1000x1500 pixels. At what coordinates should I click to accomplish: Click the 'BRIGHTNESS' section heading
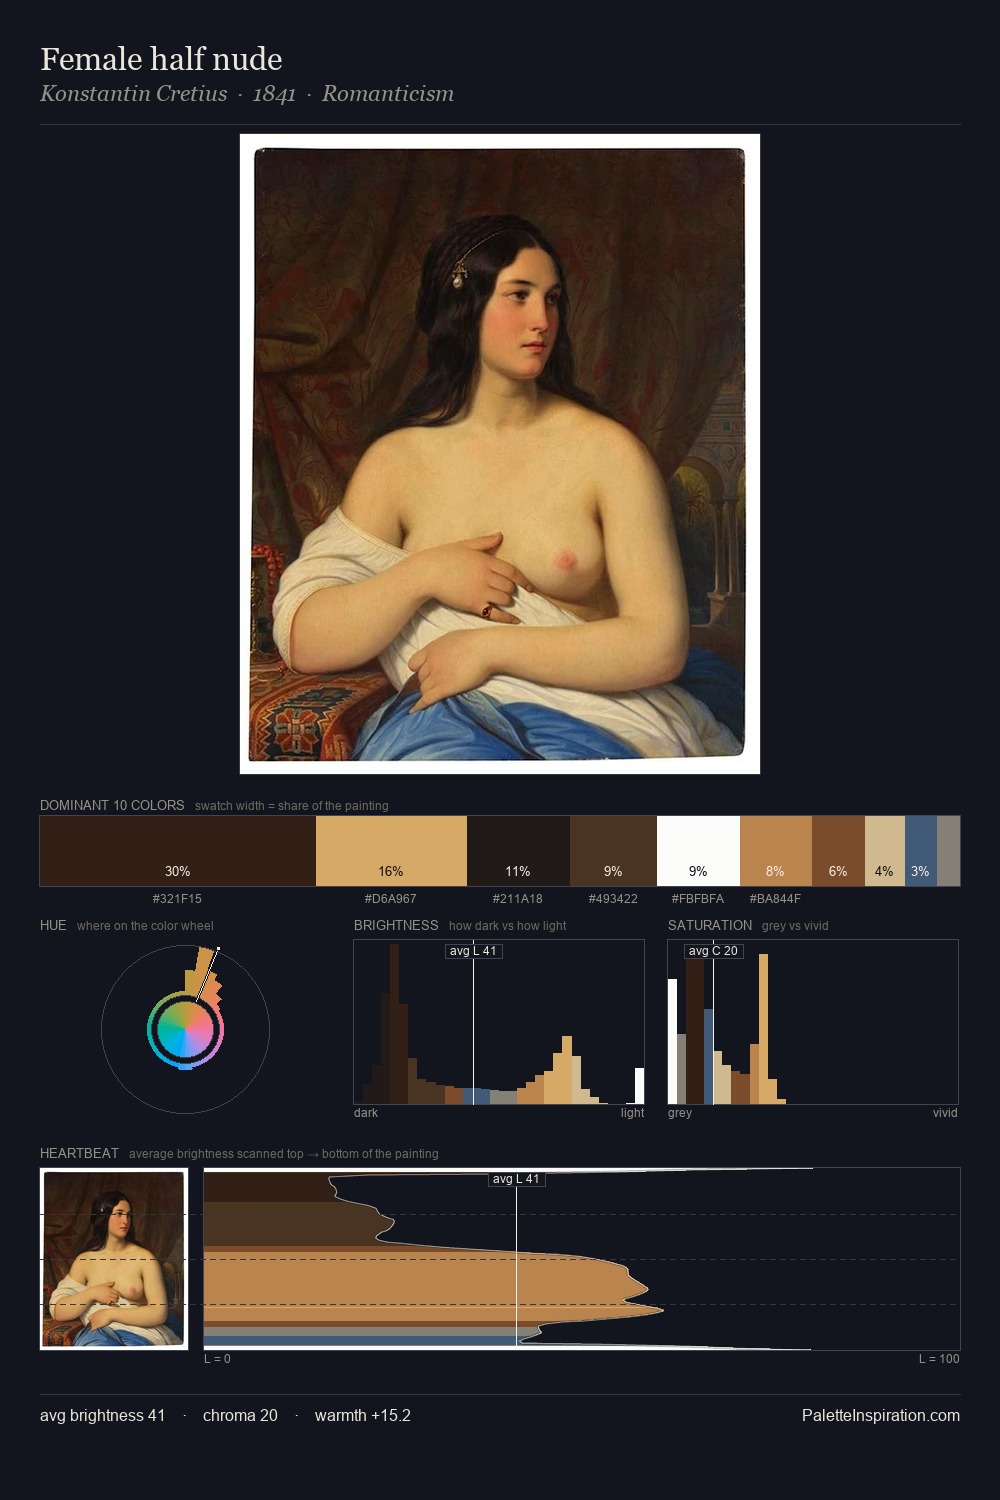(x=396, y=925)
